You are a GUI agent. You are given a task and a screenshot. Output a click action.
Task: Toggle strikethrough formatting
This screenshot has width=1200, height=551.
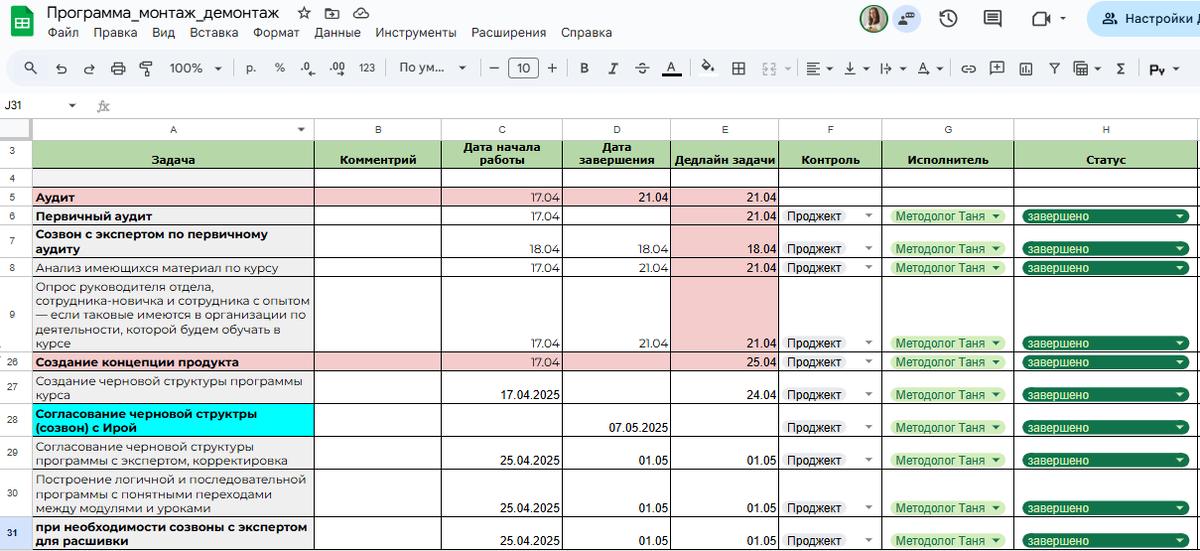pos(642,68)
